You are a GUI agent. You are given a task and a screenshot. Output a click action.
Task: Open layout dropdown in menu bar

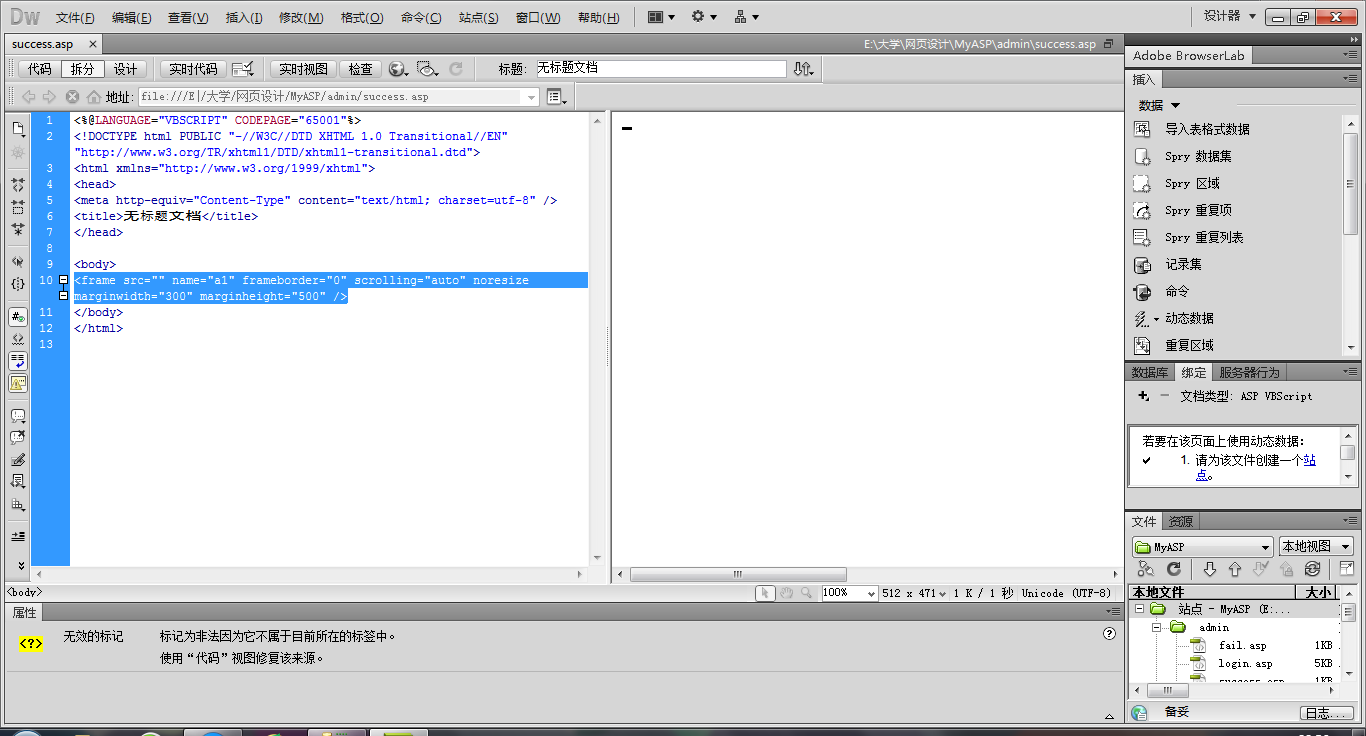[x=661, y=17]
